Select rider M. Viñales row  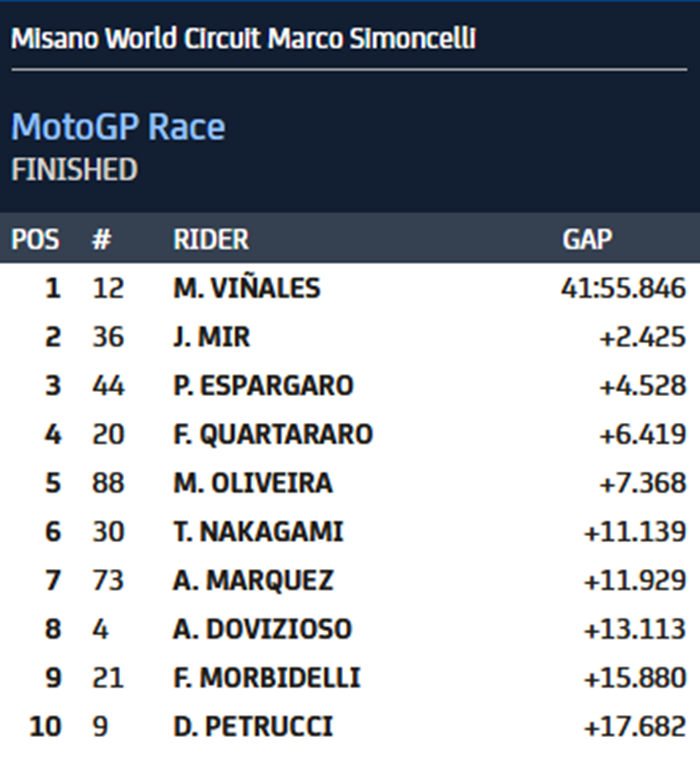click(246, 288)
